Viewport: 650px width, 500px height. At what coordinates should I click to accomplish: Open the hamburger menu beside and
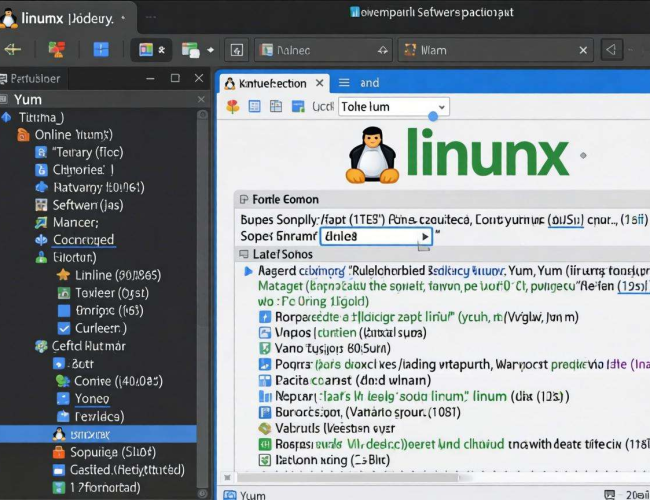[344, 83]
